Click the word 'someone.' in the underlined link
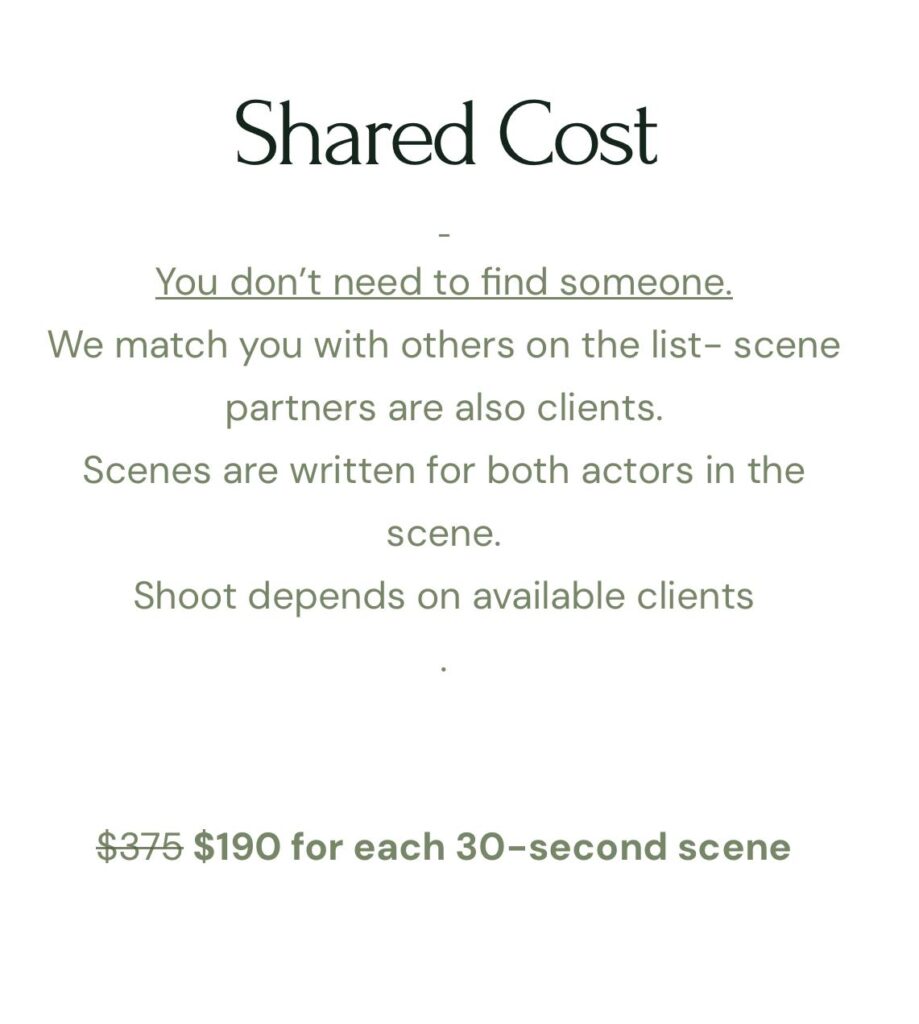 (645, 282)
